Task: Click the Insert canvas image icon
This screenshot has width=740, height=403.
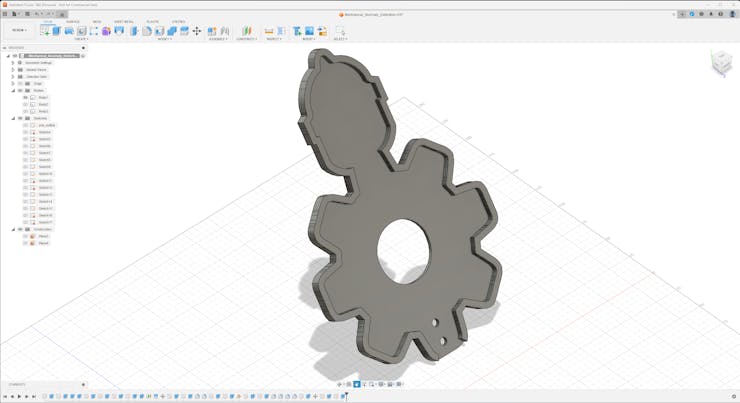Action: pos(310,31)
